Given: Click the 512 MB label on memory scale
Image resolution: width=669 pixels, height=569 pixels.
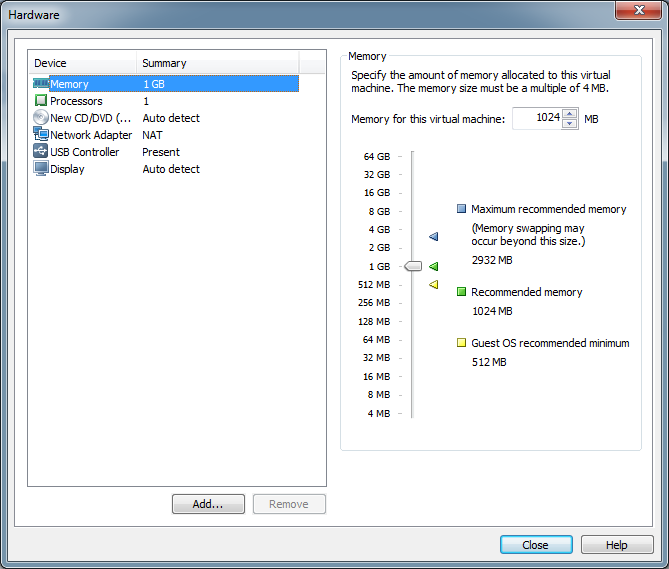Looking at the screenshot, I should [x=374, y=284].
